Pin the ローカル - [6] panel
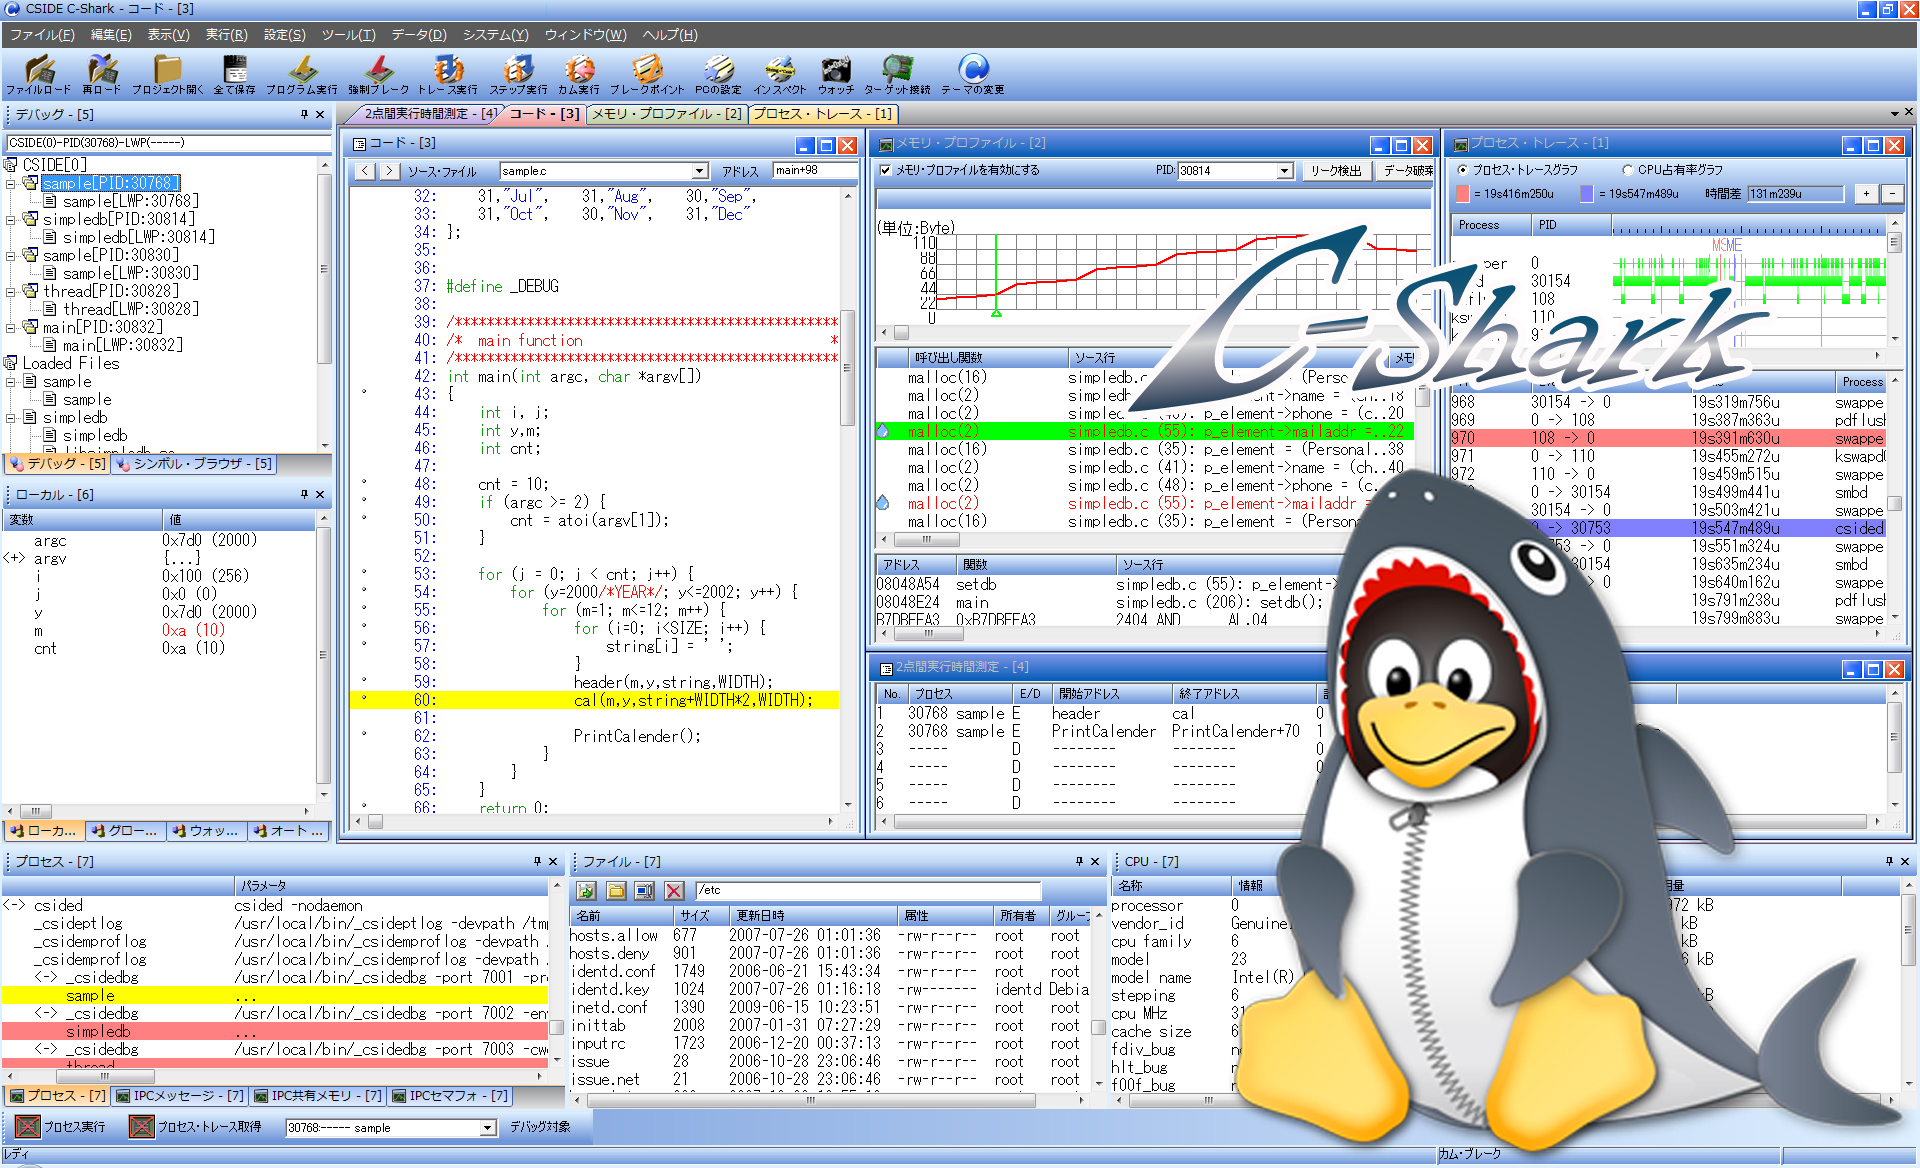 tap(304, 494)
